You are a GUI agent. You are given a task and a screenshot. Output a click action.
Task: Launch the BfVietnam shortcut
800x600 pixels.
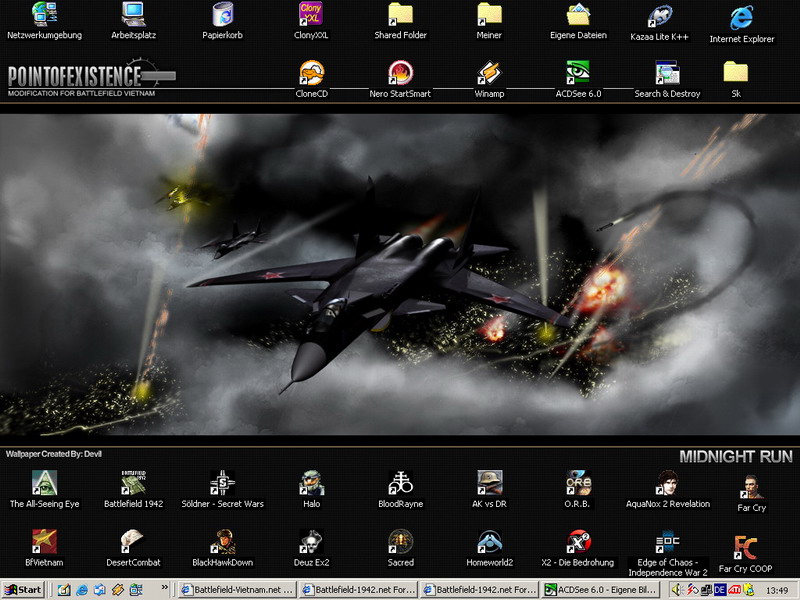44,548
